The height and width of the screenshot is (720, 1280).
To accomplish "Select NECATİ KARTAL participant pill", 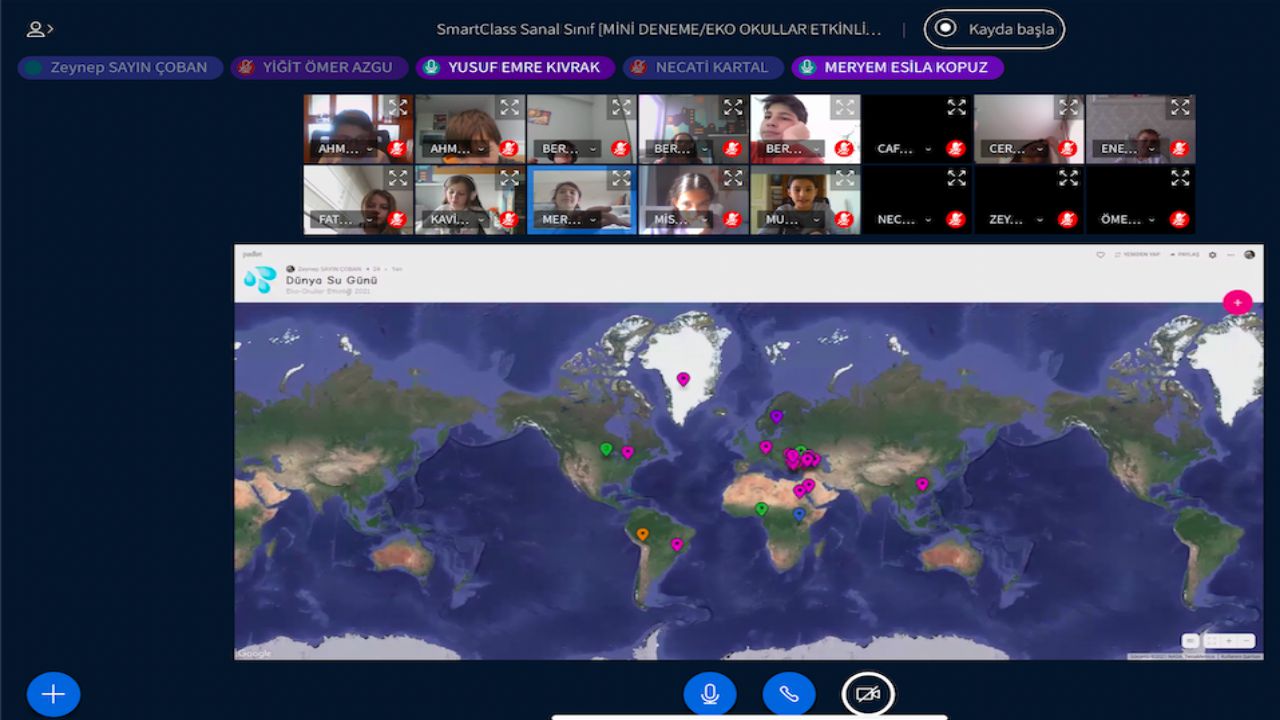I will click(703, 67).
